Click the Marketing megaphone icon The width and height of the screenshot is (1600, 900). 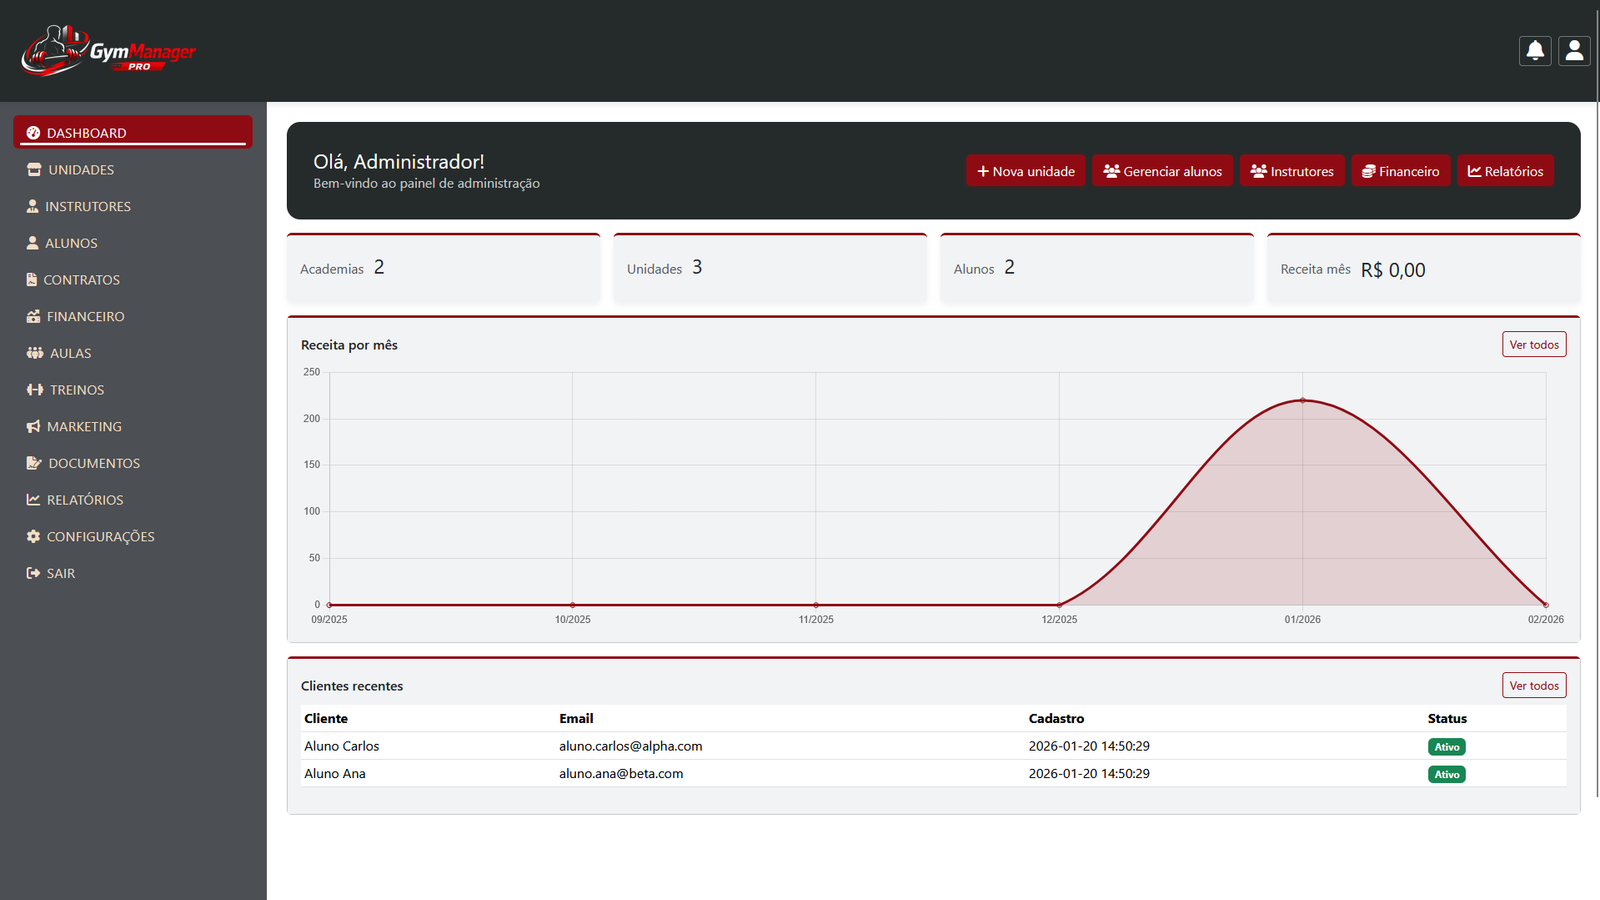pyautogui.click(x=33, y=426)
